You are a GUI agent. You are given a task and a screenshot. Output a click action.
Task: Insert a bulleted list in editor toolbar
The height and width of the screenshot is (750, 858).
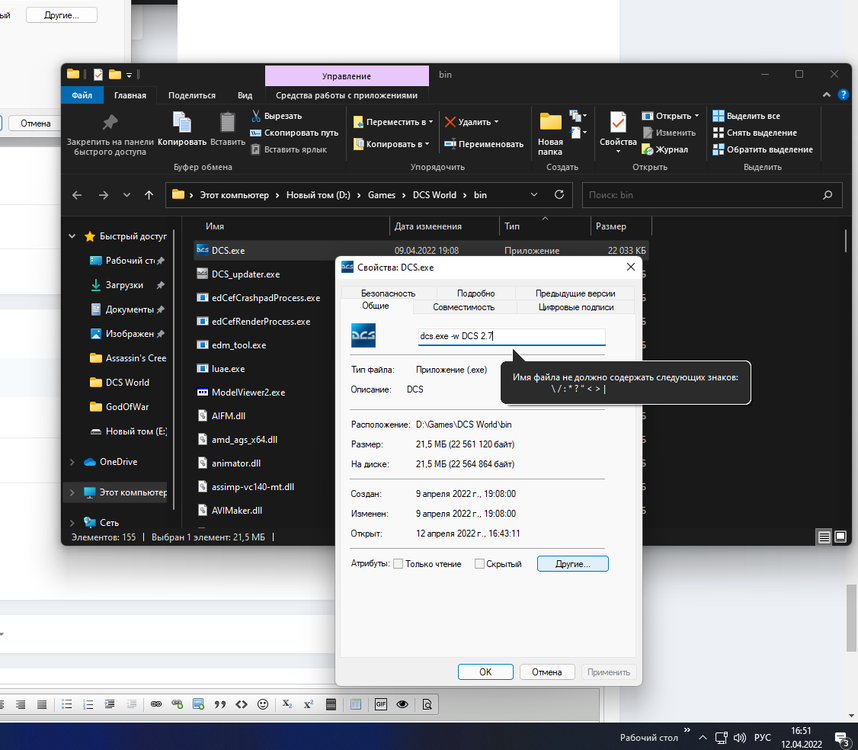67,704
